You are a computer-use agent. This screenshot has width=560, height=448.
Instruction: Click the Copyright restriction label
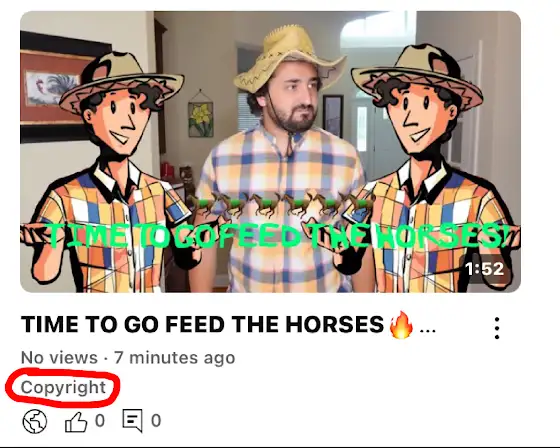[63, 388]
